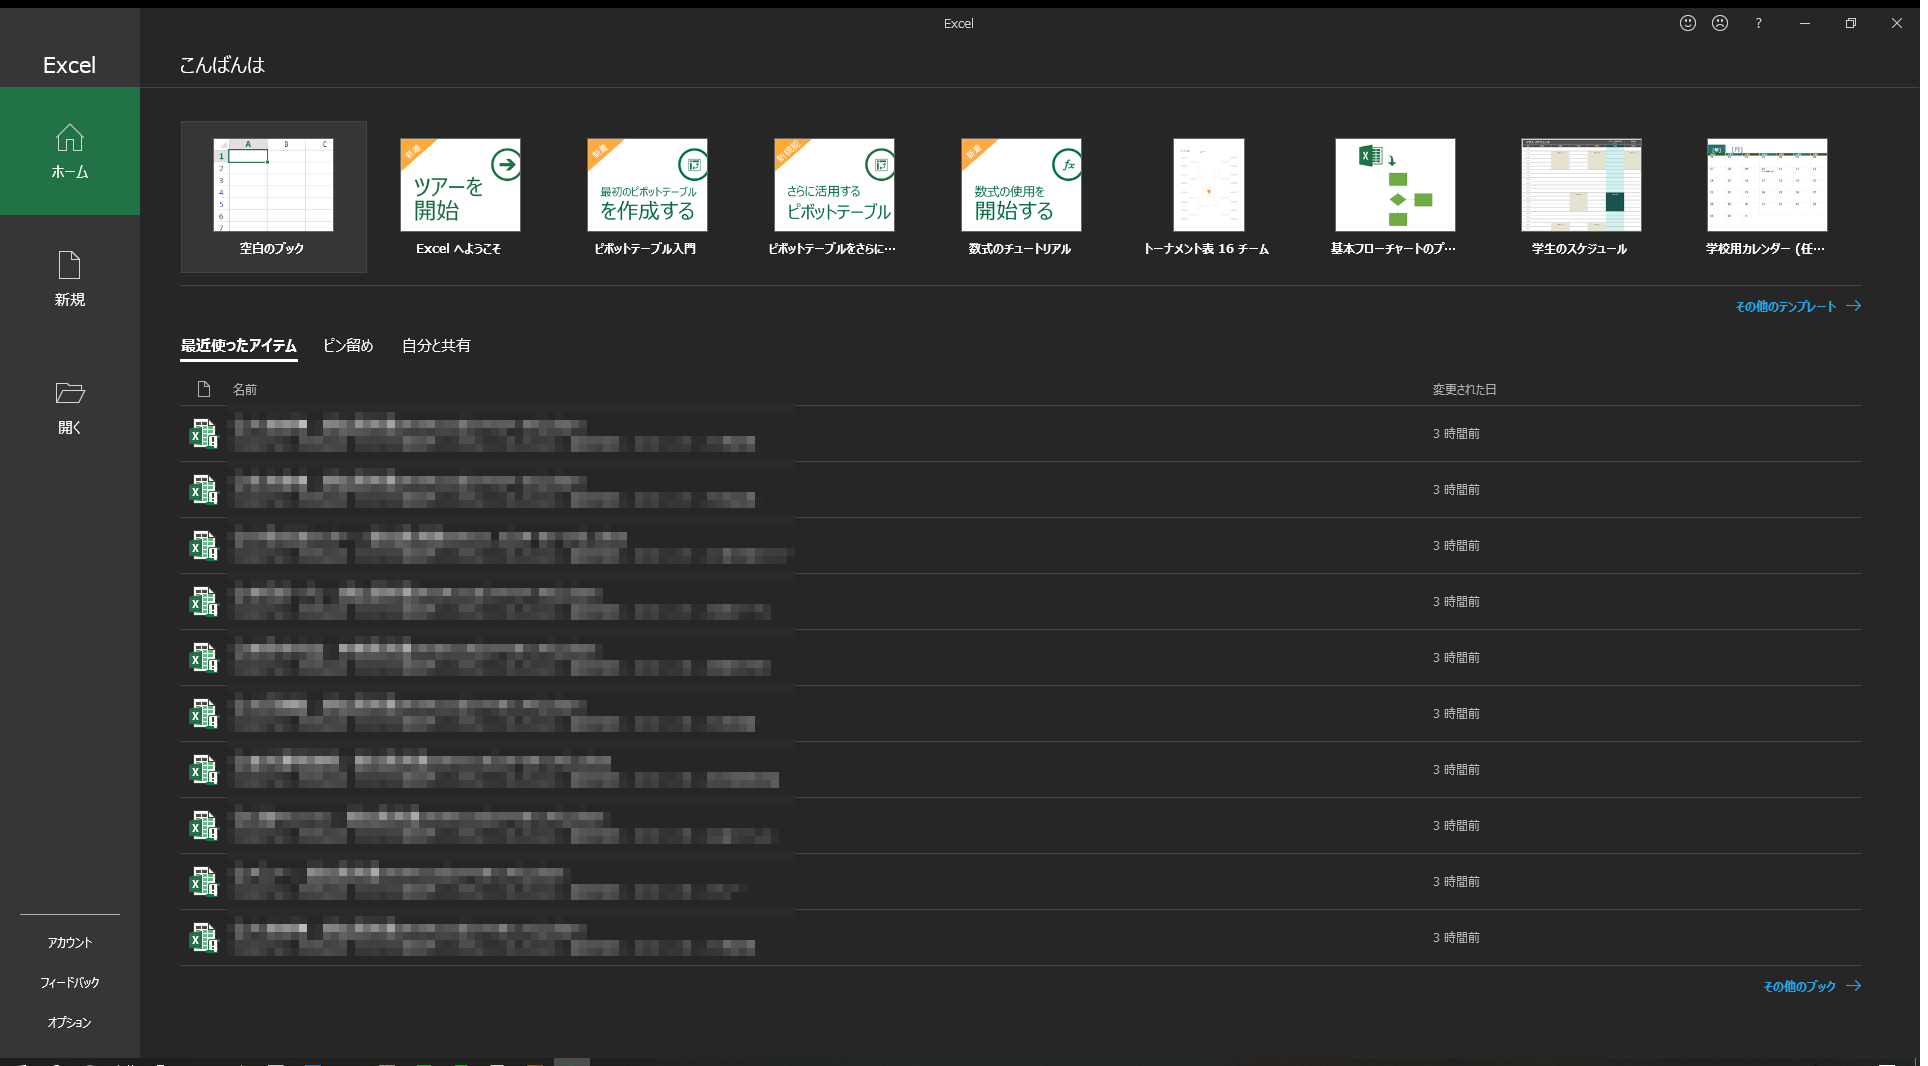Viewport: 1928px width, 1066px height.
Task: Open the ピボットテーブル入門 template
Action: 646,197
